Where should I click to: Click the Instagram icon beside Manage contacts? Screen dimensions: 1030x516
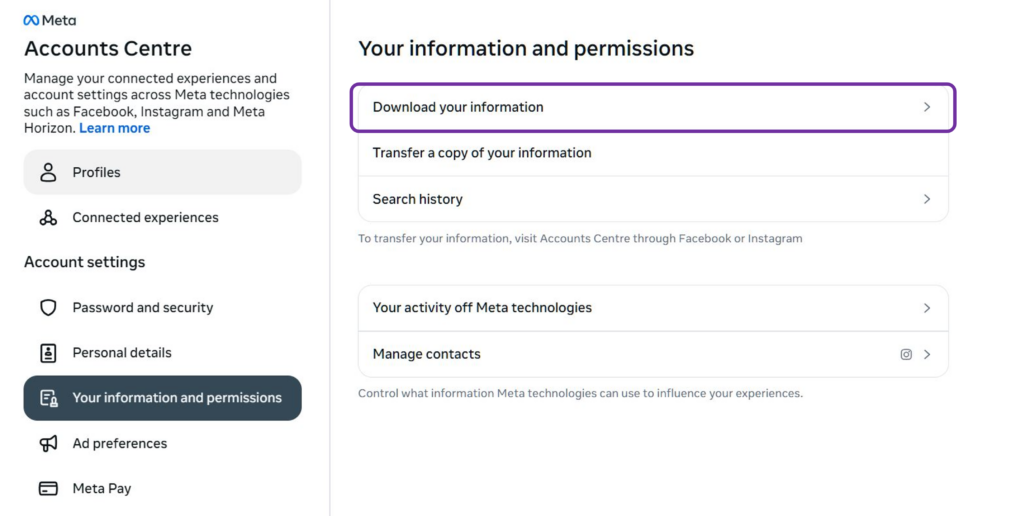click(x=906, y=354)
